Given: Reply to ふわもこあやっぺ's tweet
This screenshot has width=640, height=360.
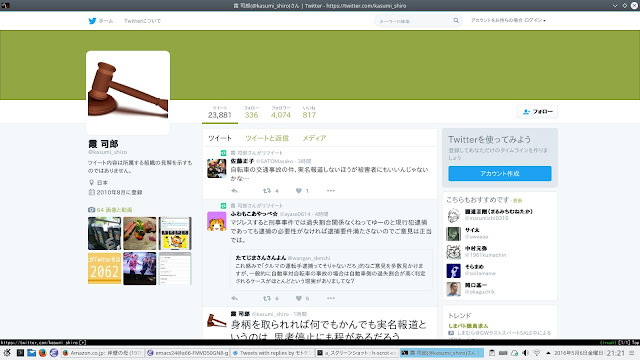Looking at the screenshot, I should coord(234,298).
